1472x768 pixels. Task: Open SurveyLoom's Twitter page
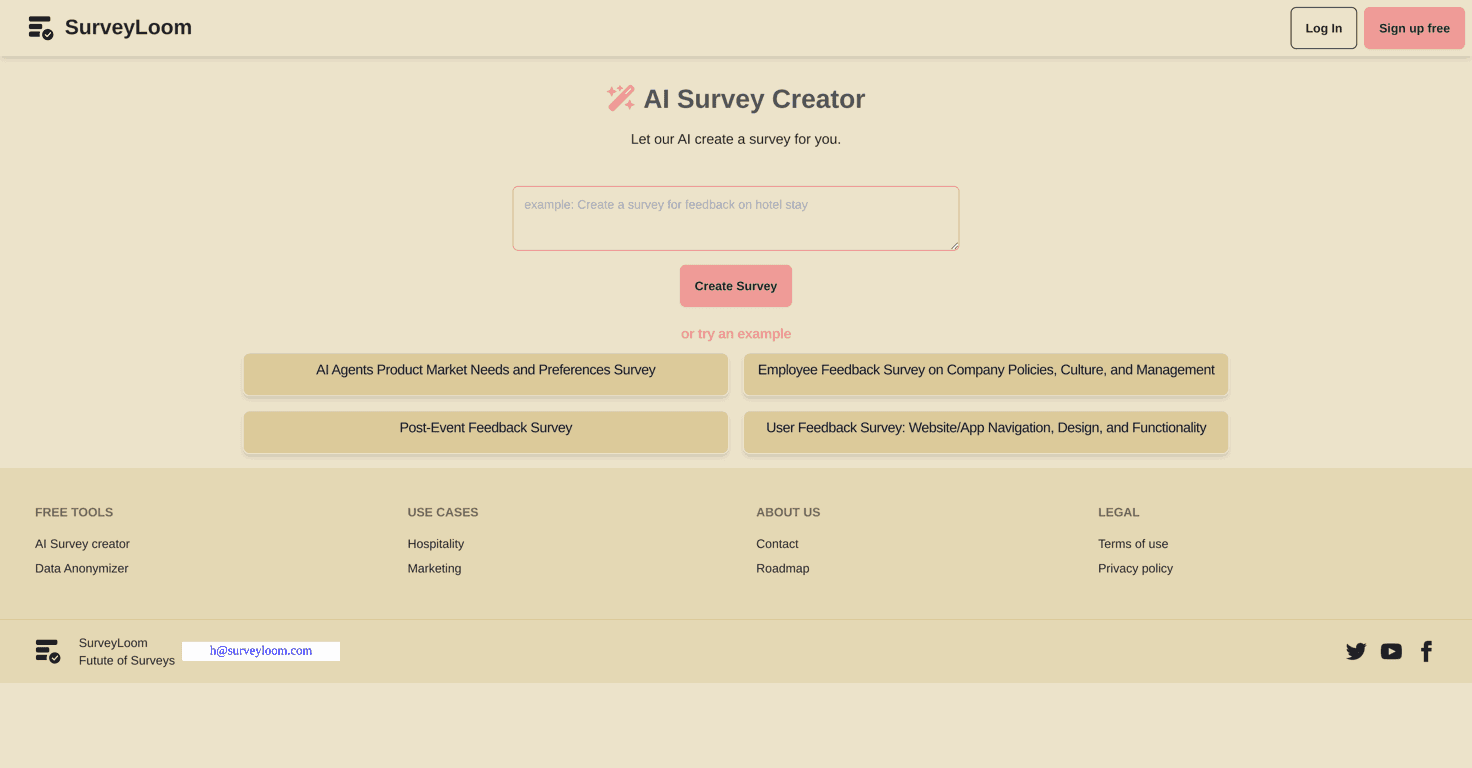click(1356, 651)
